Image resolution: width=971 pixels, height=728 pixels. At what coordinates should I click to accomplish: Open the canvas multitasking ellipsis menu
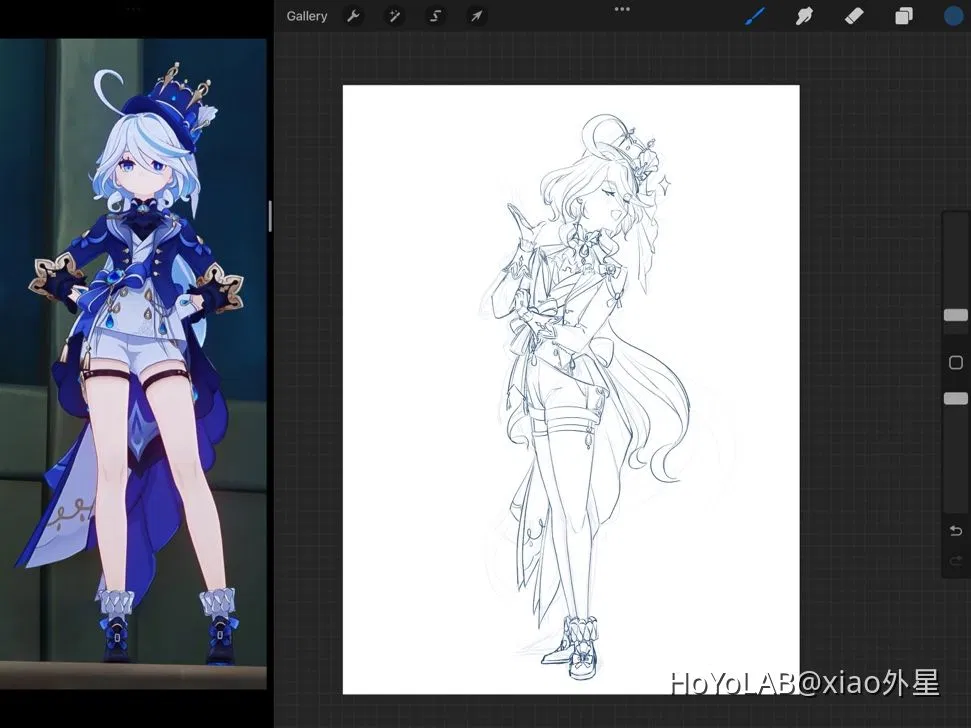tap(621, 9)
